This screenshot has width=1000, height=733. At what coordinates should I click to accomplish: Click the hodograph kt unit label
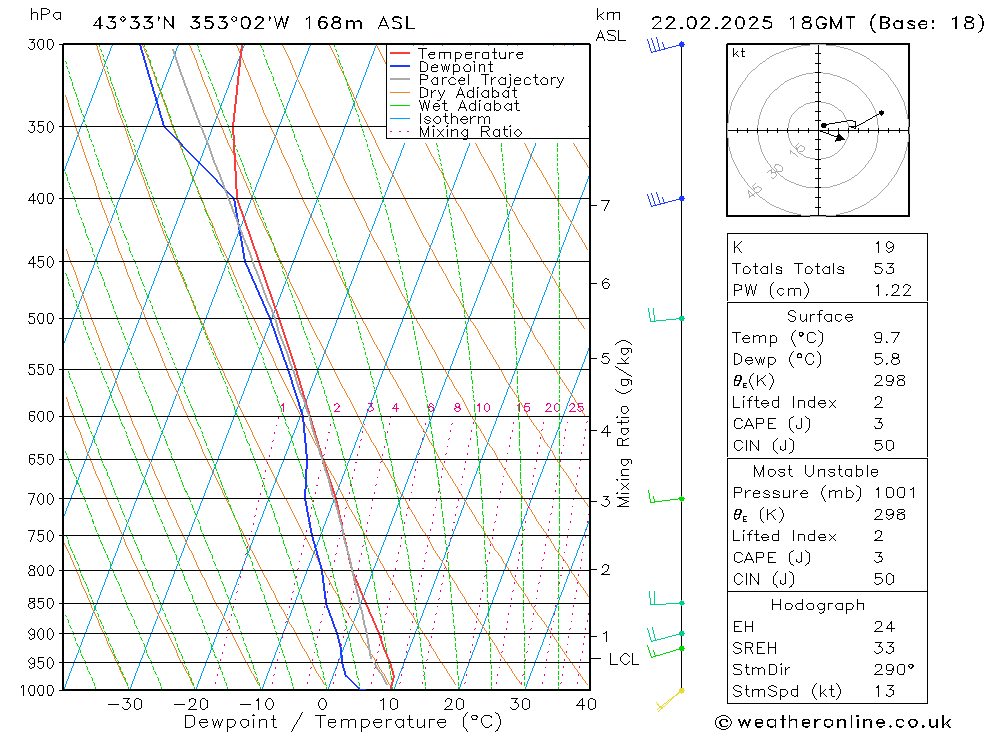click(x=739, y=53)
